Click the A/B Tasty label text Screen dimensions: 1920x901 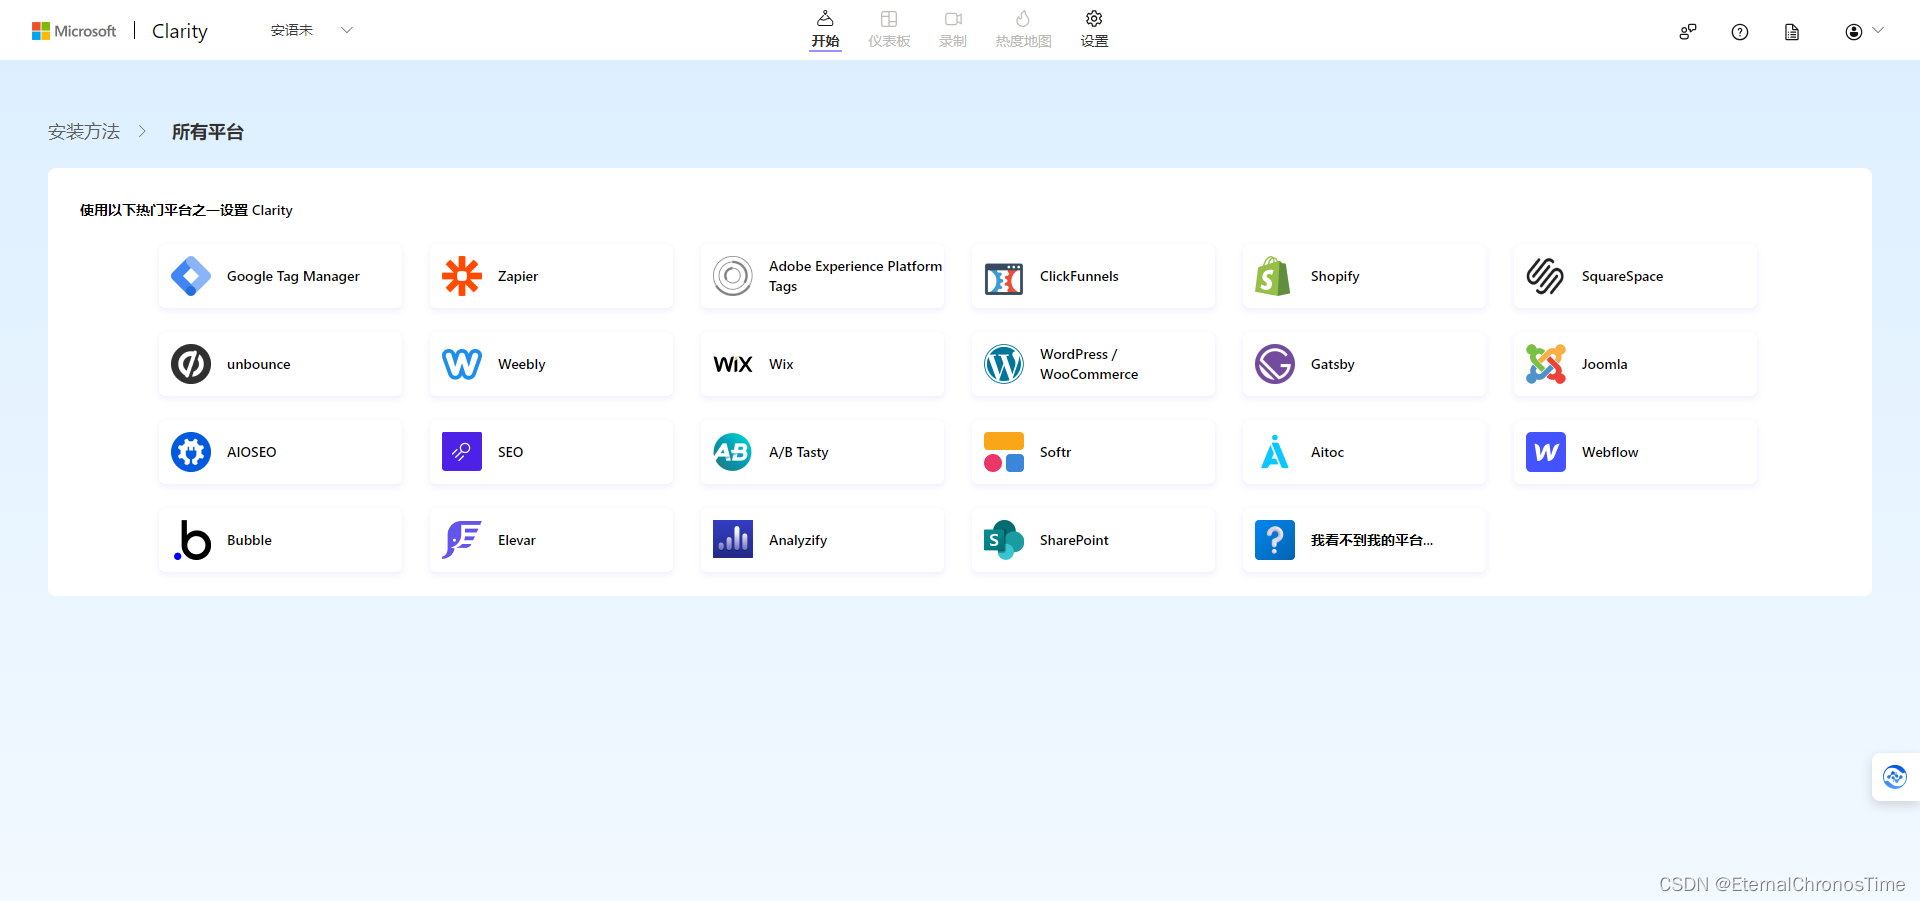(799, 452)
